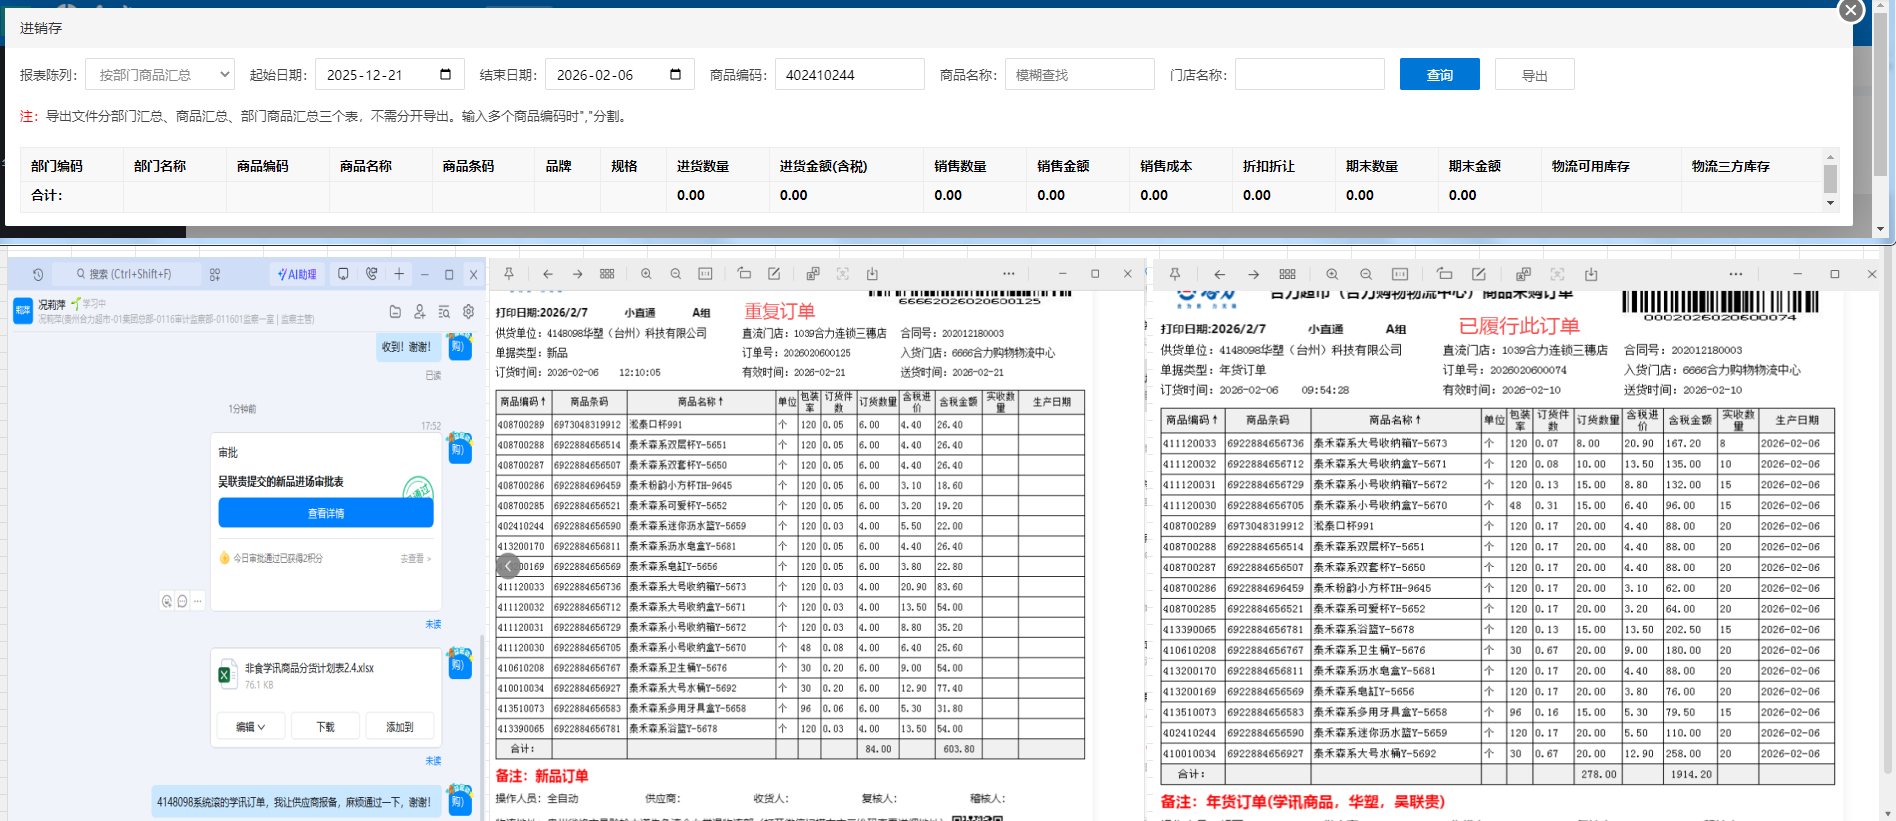This screenshot has height=821, width=1896.
Task: Zoom in on the 重复订单 image viewer
Action: pyautogui.click(x=646, y=274)
